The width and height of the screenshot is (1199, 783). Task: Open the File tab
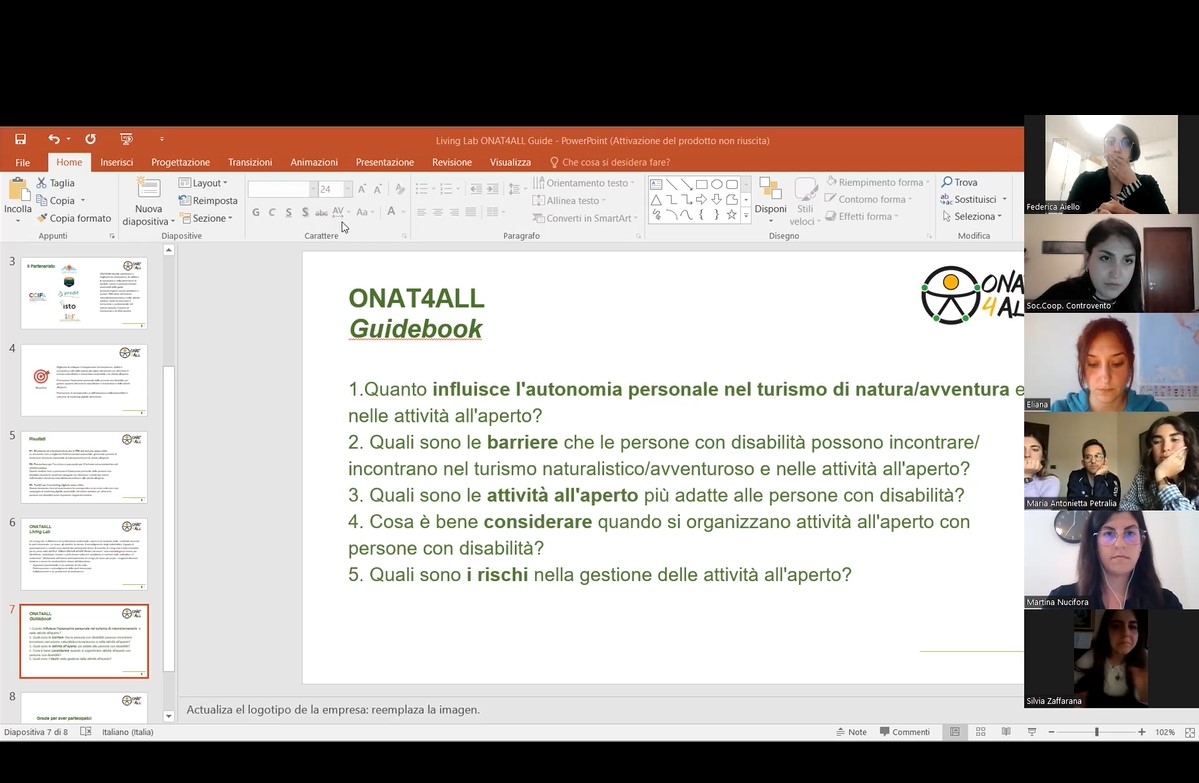pyautogui.click(x=23, y=162)
